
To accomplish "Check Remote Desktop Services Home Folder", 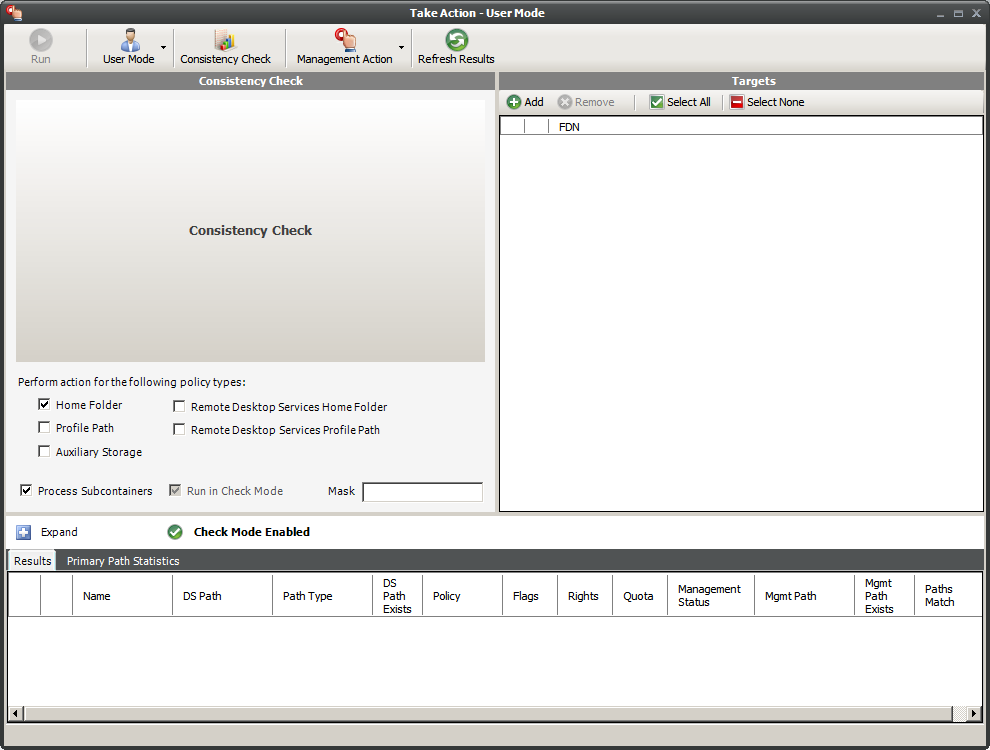I will tap(179, 407).
